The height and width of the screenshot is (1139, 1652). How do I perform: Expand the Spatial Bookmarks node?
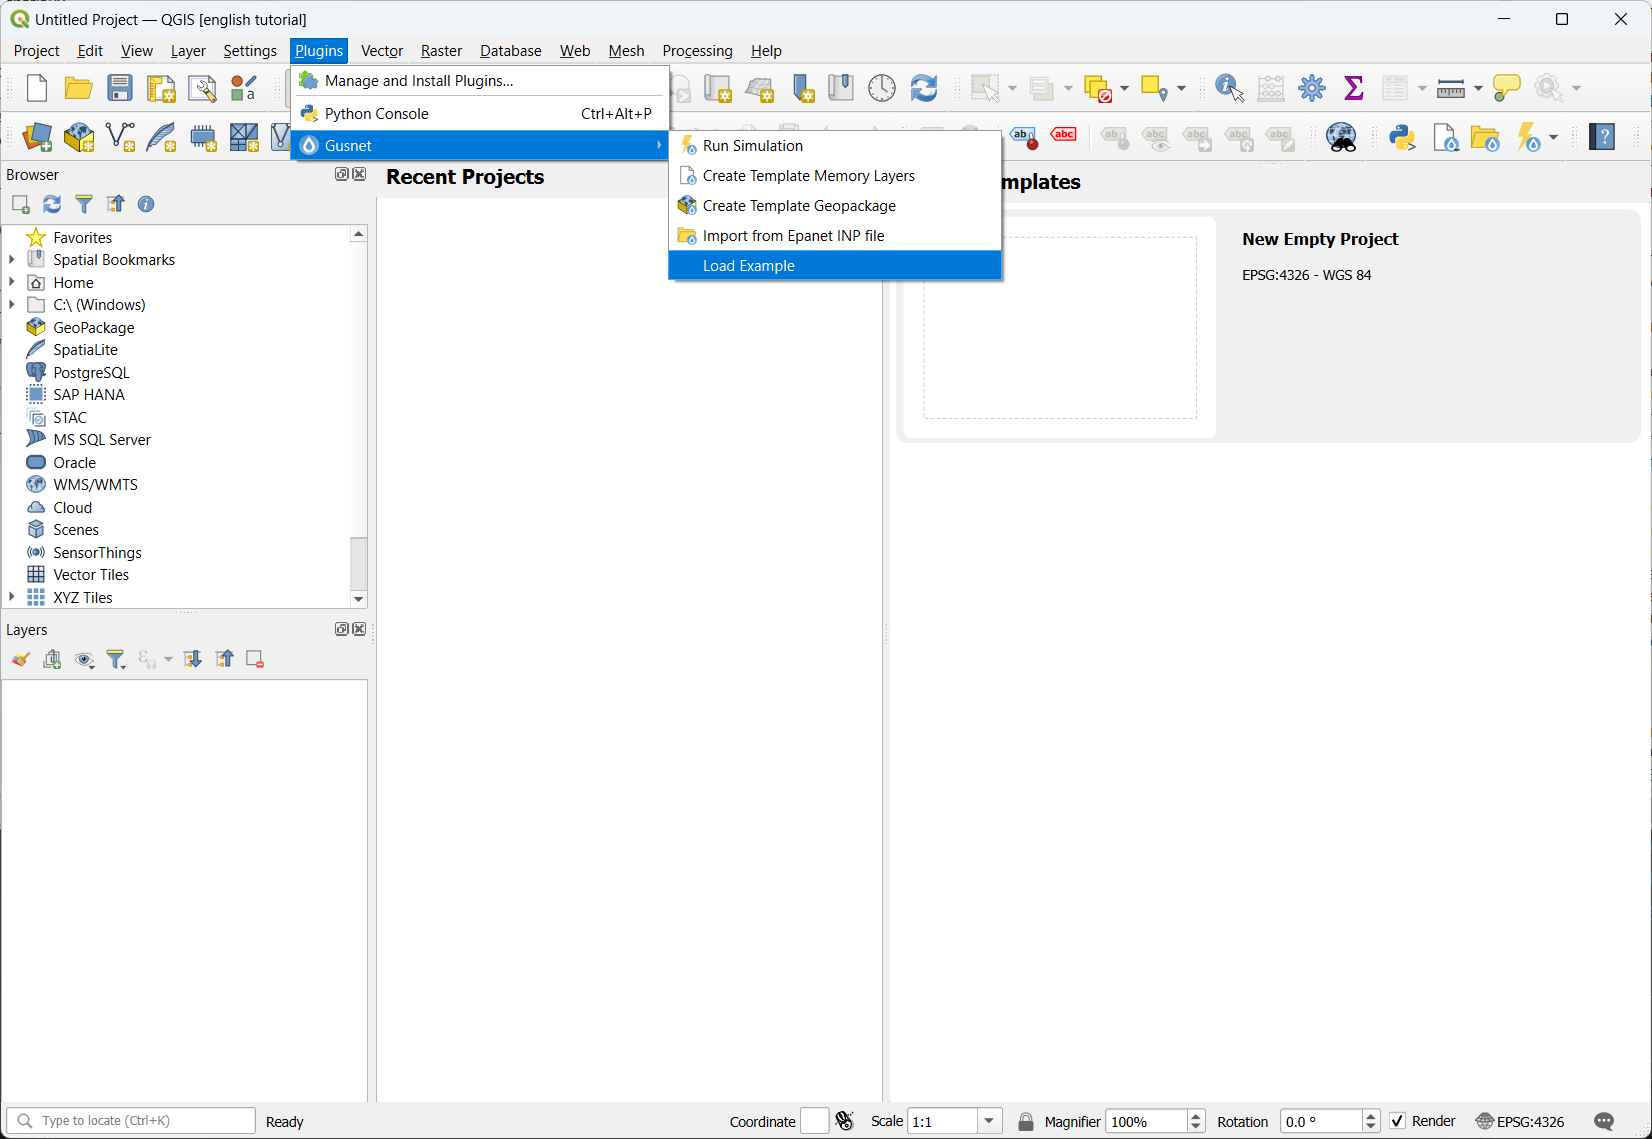[12, 260]
